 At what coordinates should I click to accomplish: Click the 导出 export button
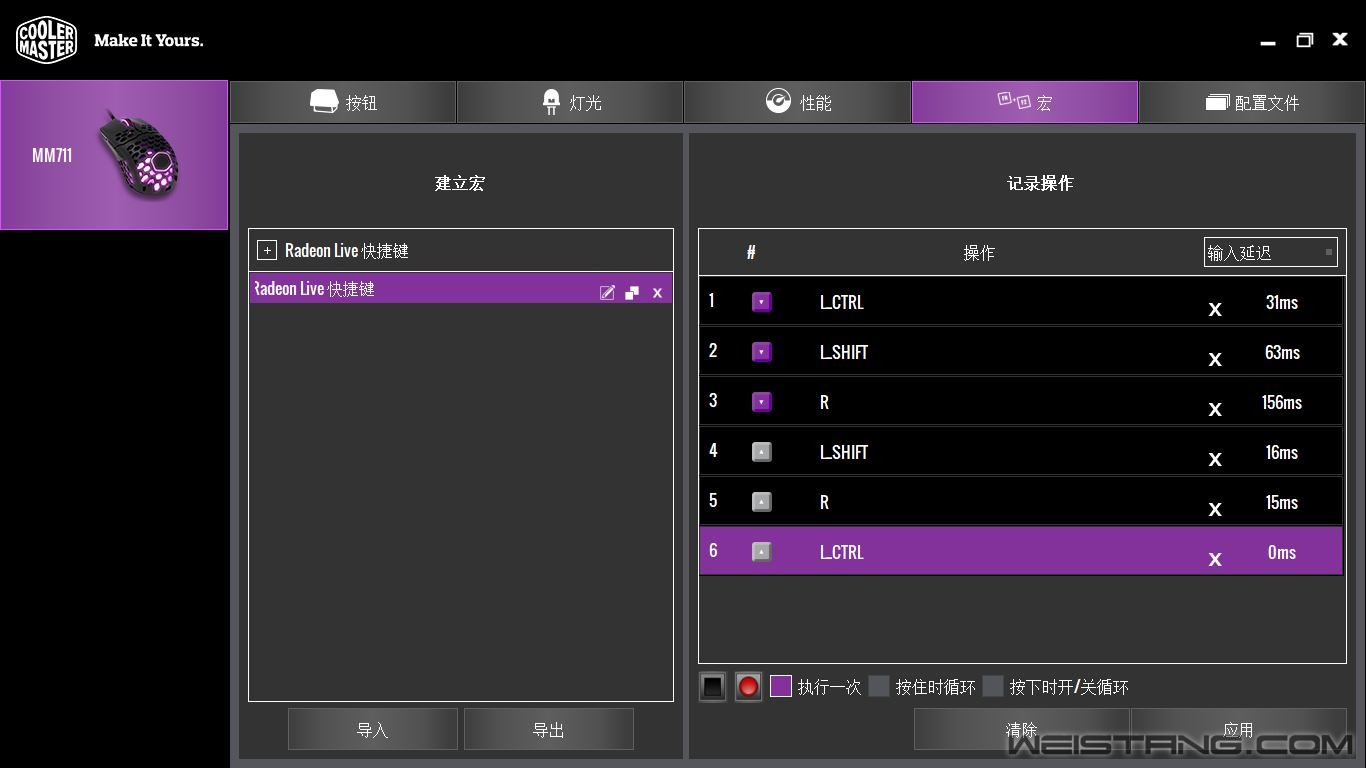point(548,729)
